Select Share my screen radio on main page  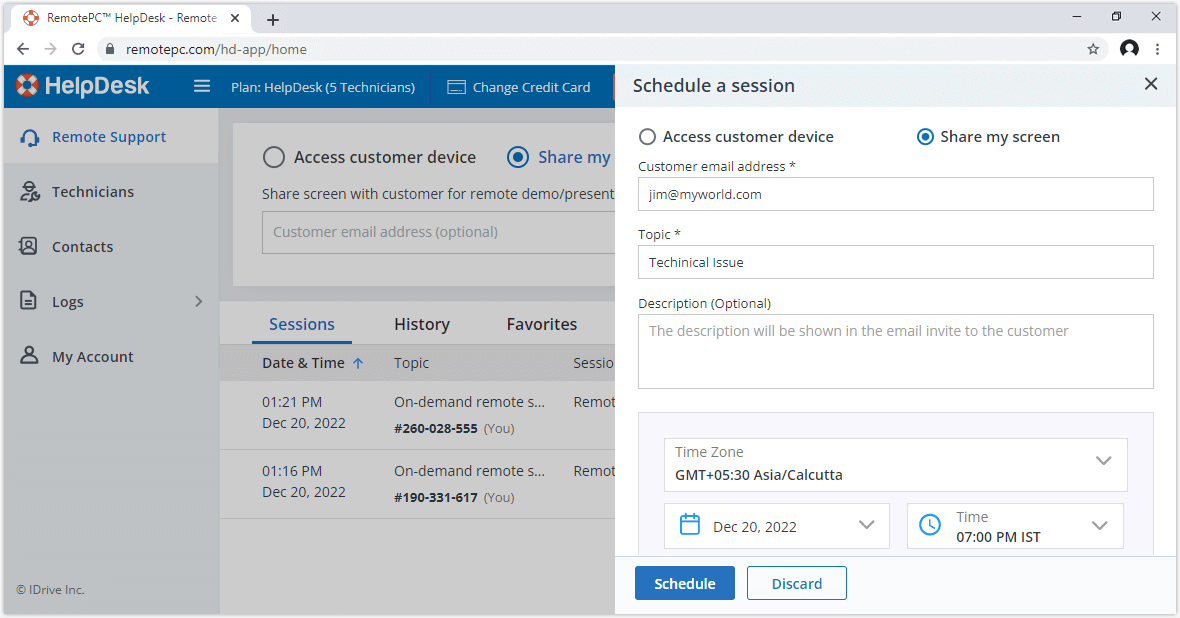[x=518, y=157]
